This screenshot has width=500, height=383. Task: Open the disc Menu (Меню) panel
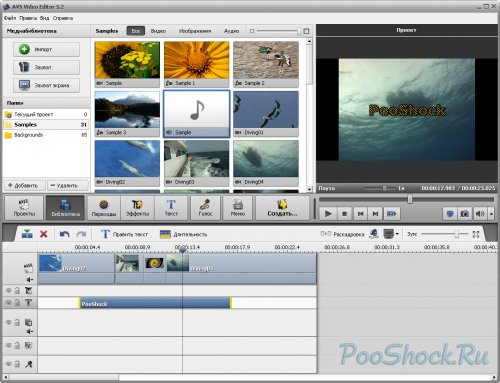coord(238,208)
